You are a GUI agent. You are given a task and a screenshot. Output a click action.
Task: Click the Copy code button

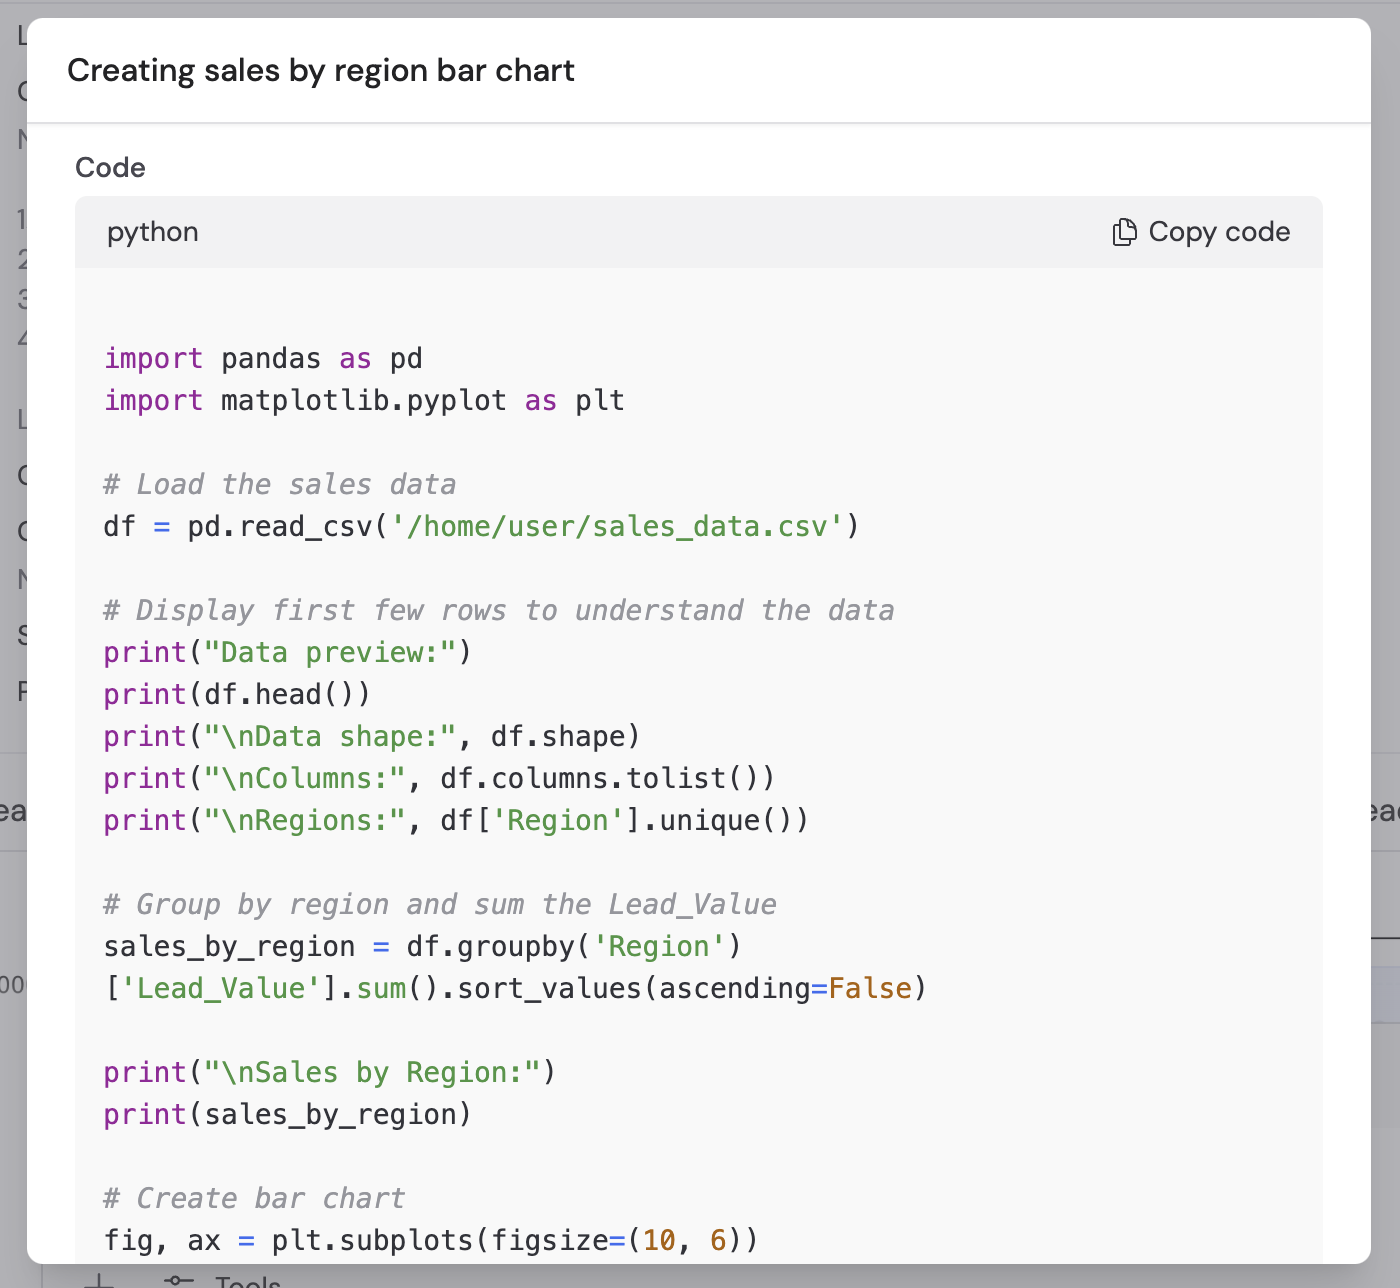[x=1201, y=231]
